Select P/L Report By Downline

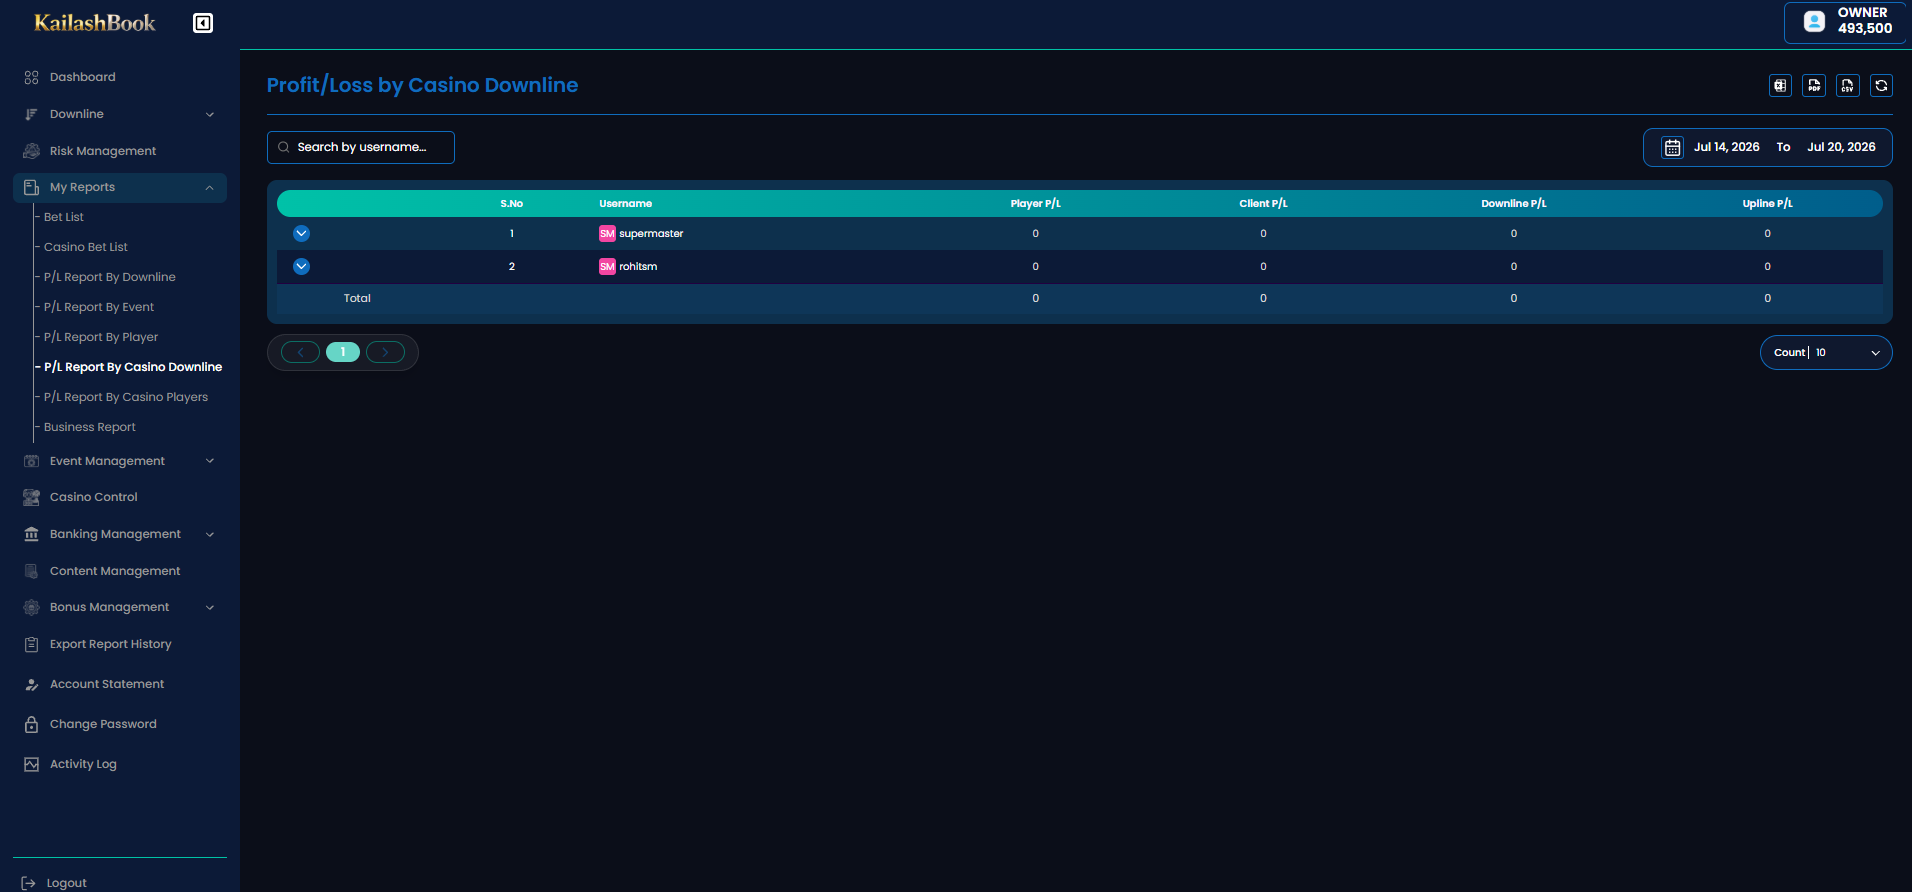click(110, 277)
